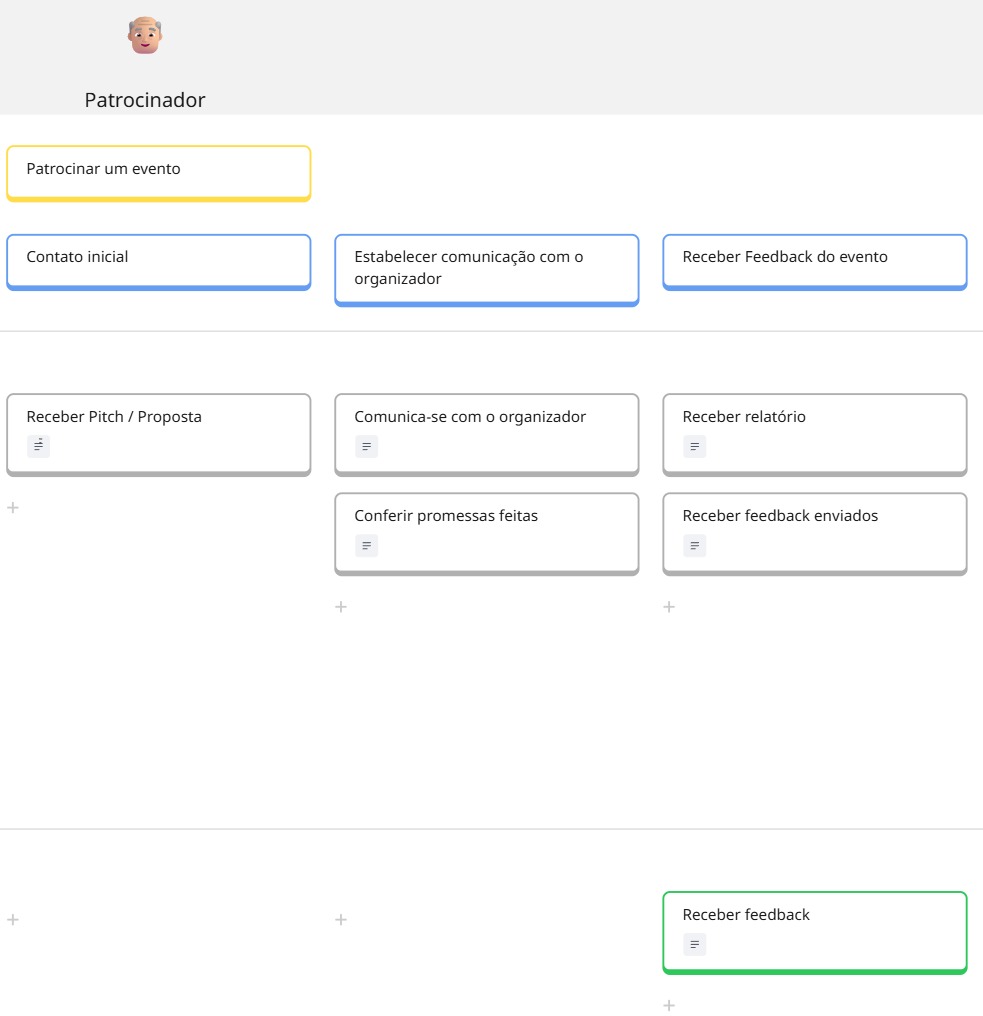Select Estabelecer comunicação com o organizador card

[486, 268]
